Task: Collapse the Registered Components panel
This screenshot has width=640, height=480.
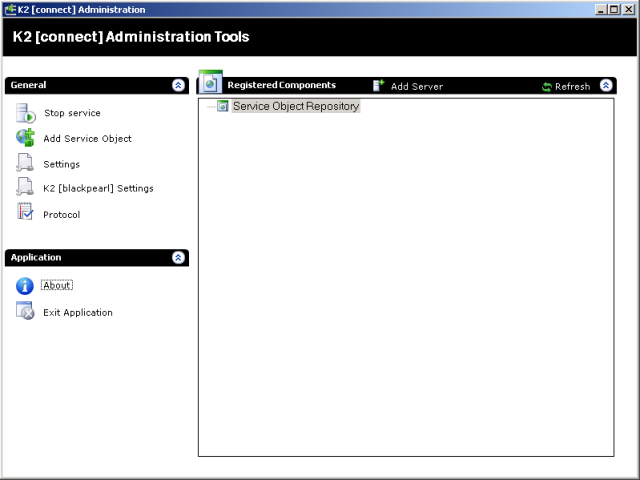Action: (x=606, y=85)
